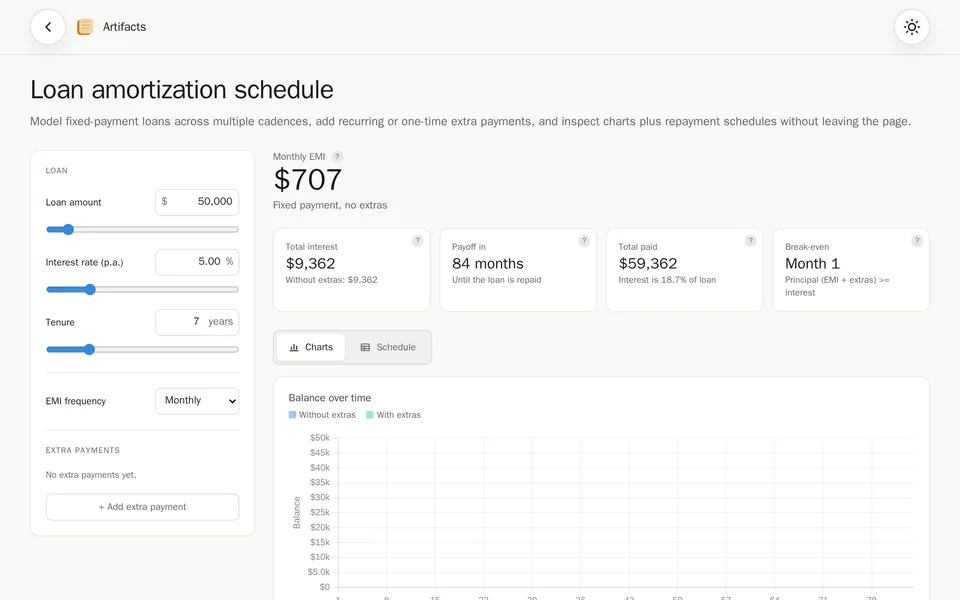Click the $9,362 total interest value
The width and height of the screenshot is (960, 600).
pos(310,264)
